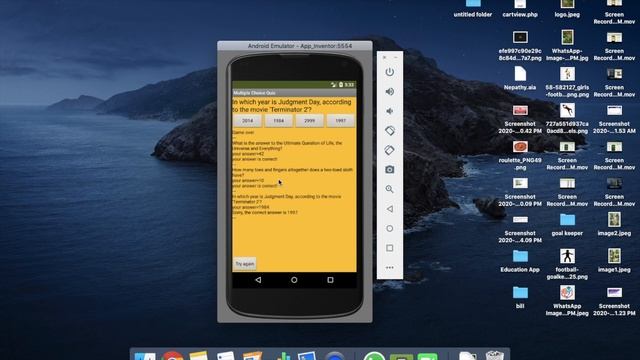The width and height of the screenshot is (640, 360).
Task: Click the Home circle in emulator sidebar
Action: 389,228
